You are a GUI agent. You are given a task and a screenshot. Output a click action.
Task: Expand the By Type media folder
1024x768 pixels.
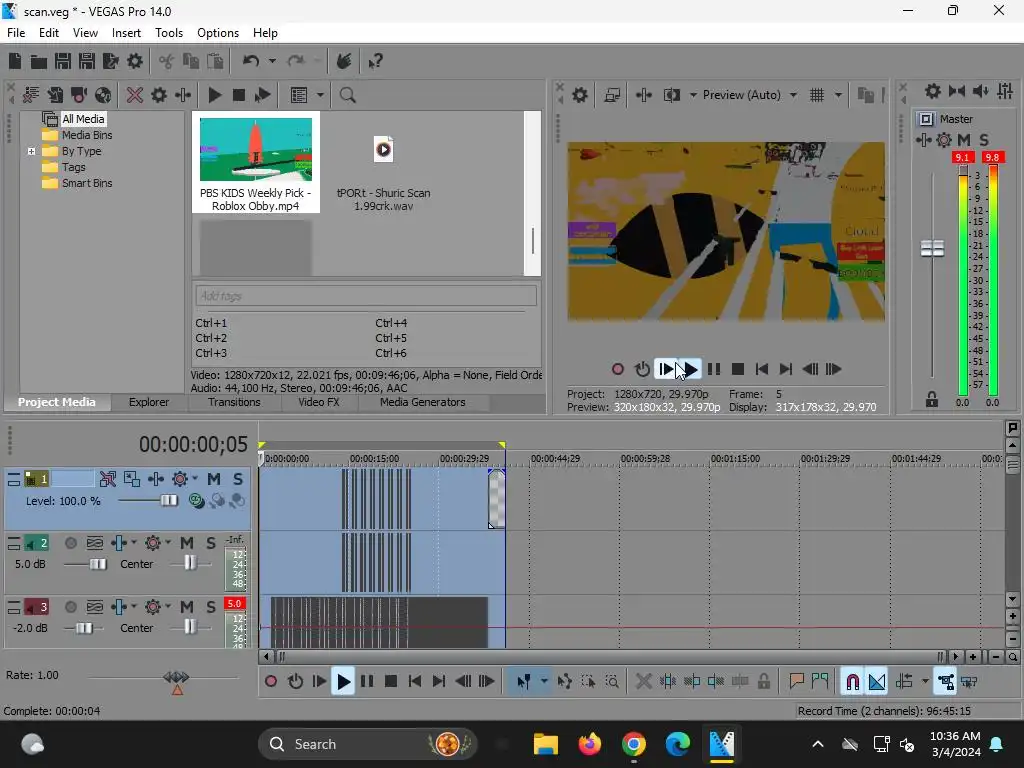tap(31, 152)
